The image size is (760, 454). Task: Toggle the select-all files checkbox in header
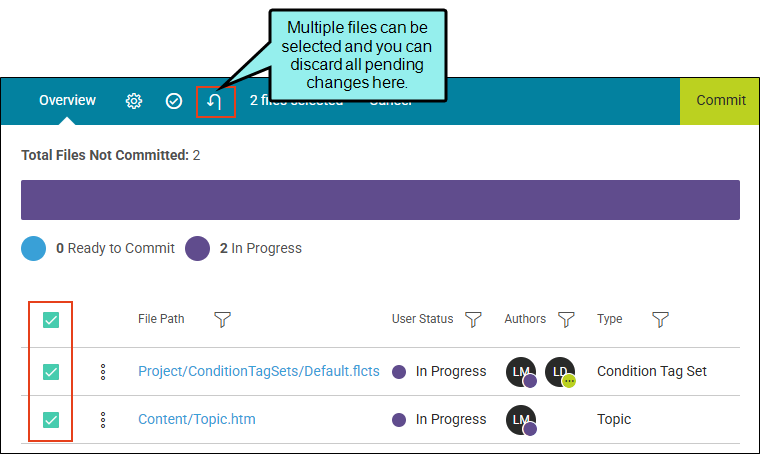pyautogui.click(x=51, y=320)
